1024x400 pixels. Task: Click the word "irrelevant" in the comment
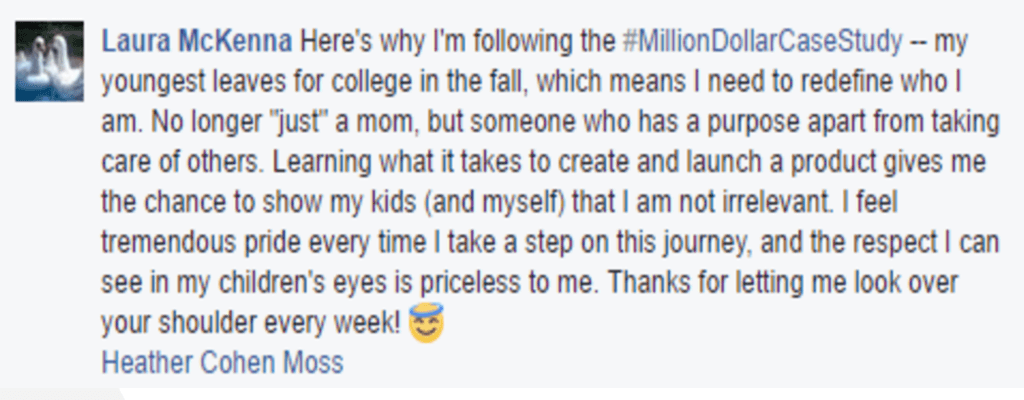coord(761,203)
